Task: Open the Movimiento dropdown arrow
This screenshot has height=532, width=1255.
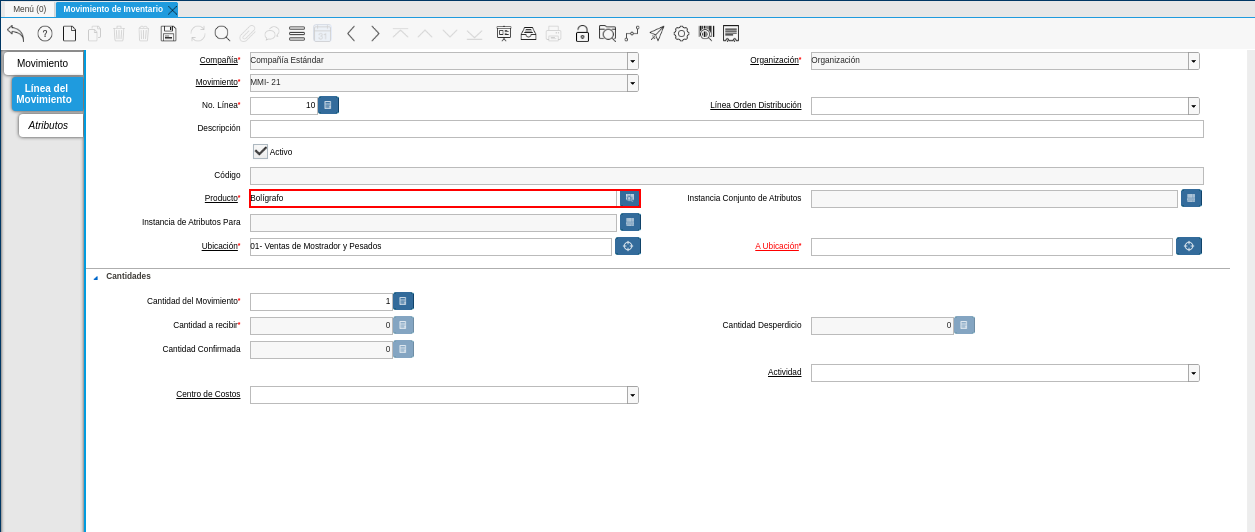Action: (x=632, y=83)
